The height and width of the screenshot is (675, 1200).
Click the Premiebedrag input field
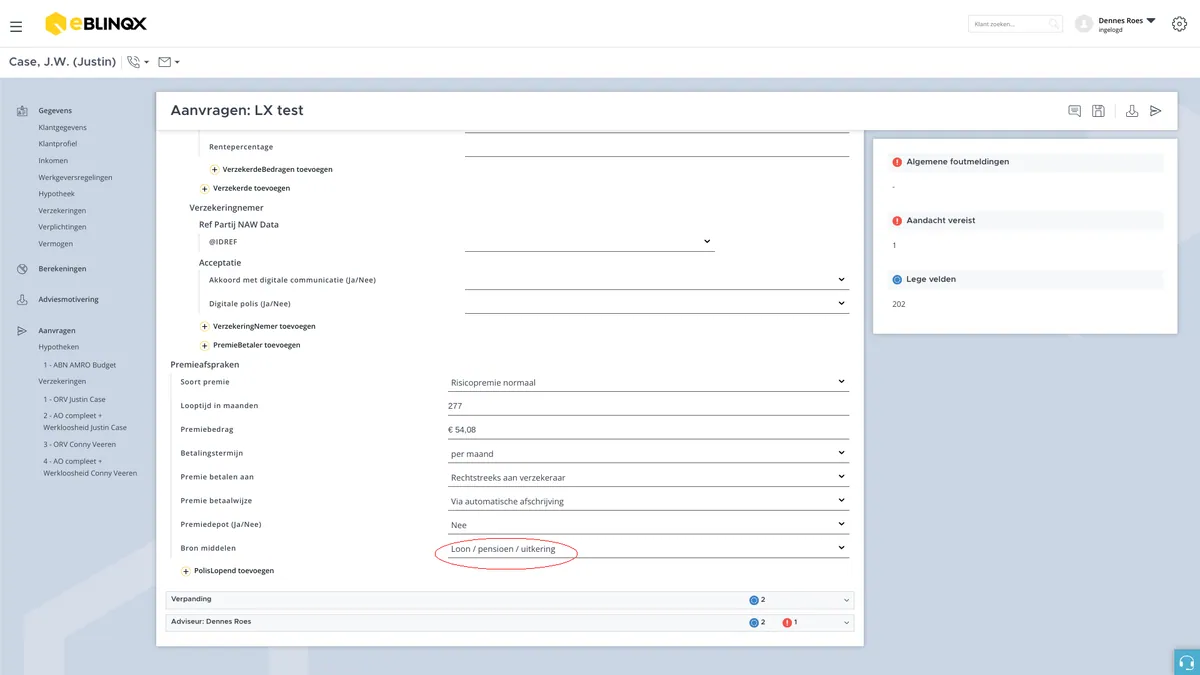[648, 430]
